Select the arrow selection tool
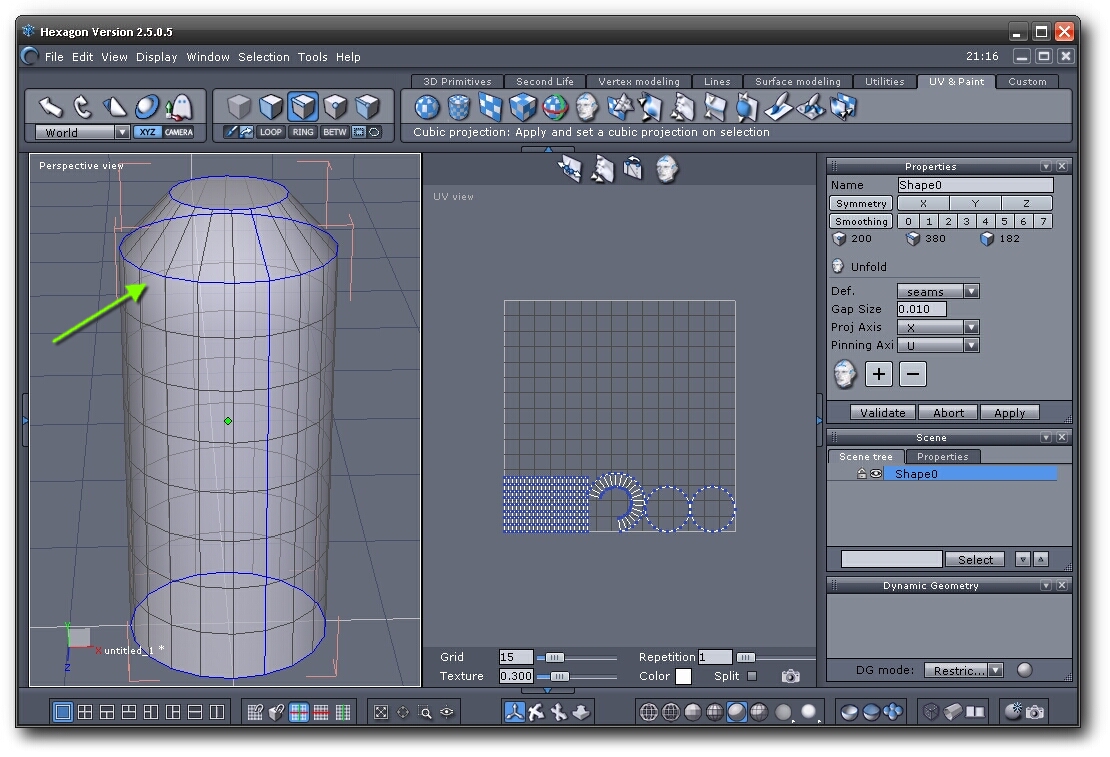The height and width of the screenshot is (757, 1110). tap(50, 106)
